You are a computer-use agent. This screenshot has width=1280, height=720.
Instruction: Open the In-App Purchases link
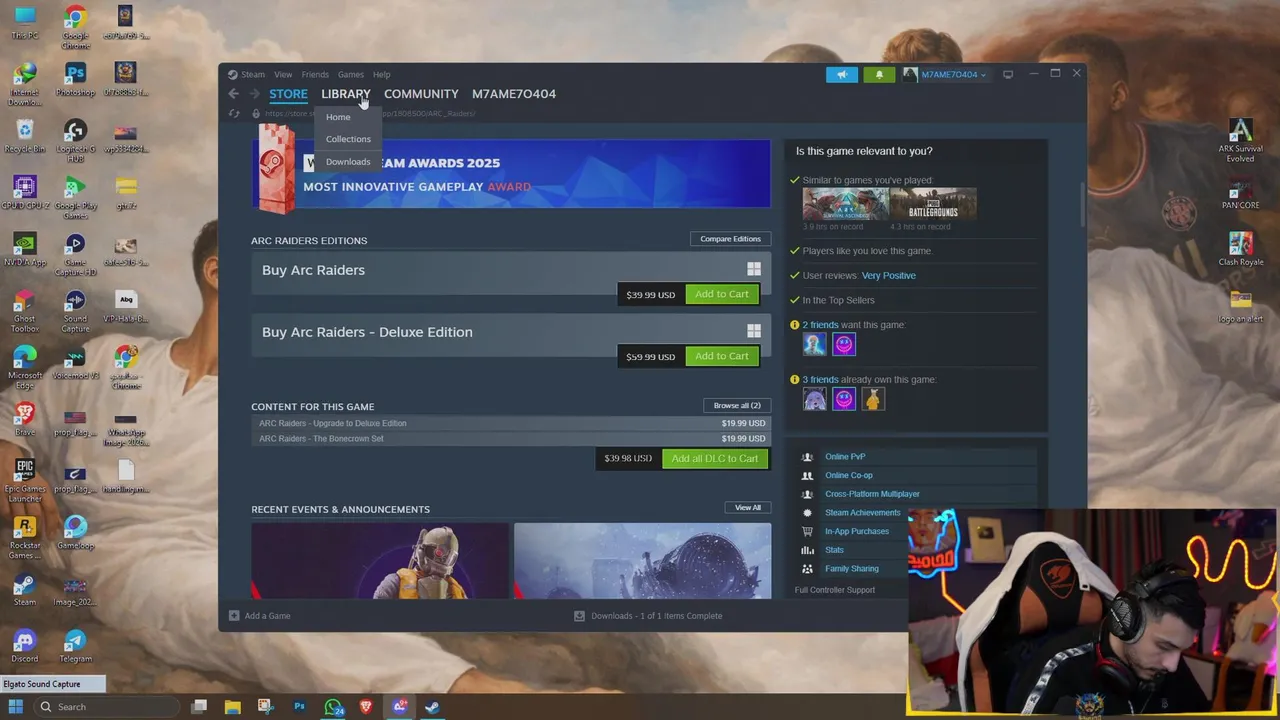[x=857, y=531]
